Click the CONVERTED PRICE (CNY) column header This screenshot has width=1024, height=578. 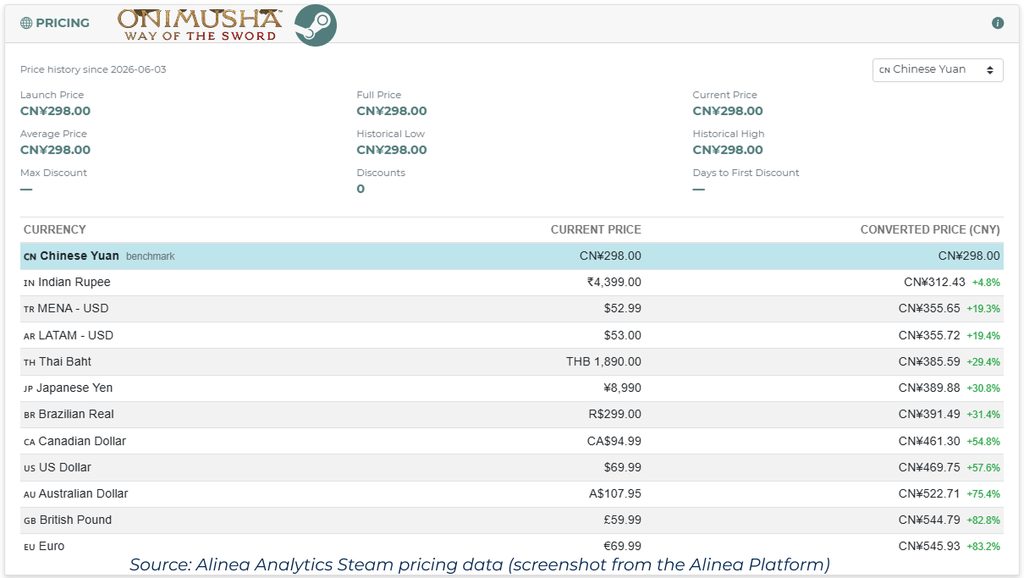point(930,230)
